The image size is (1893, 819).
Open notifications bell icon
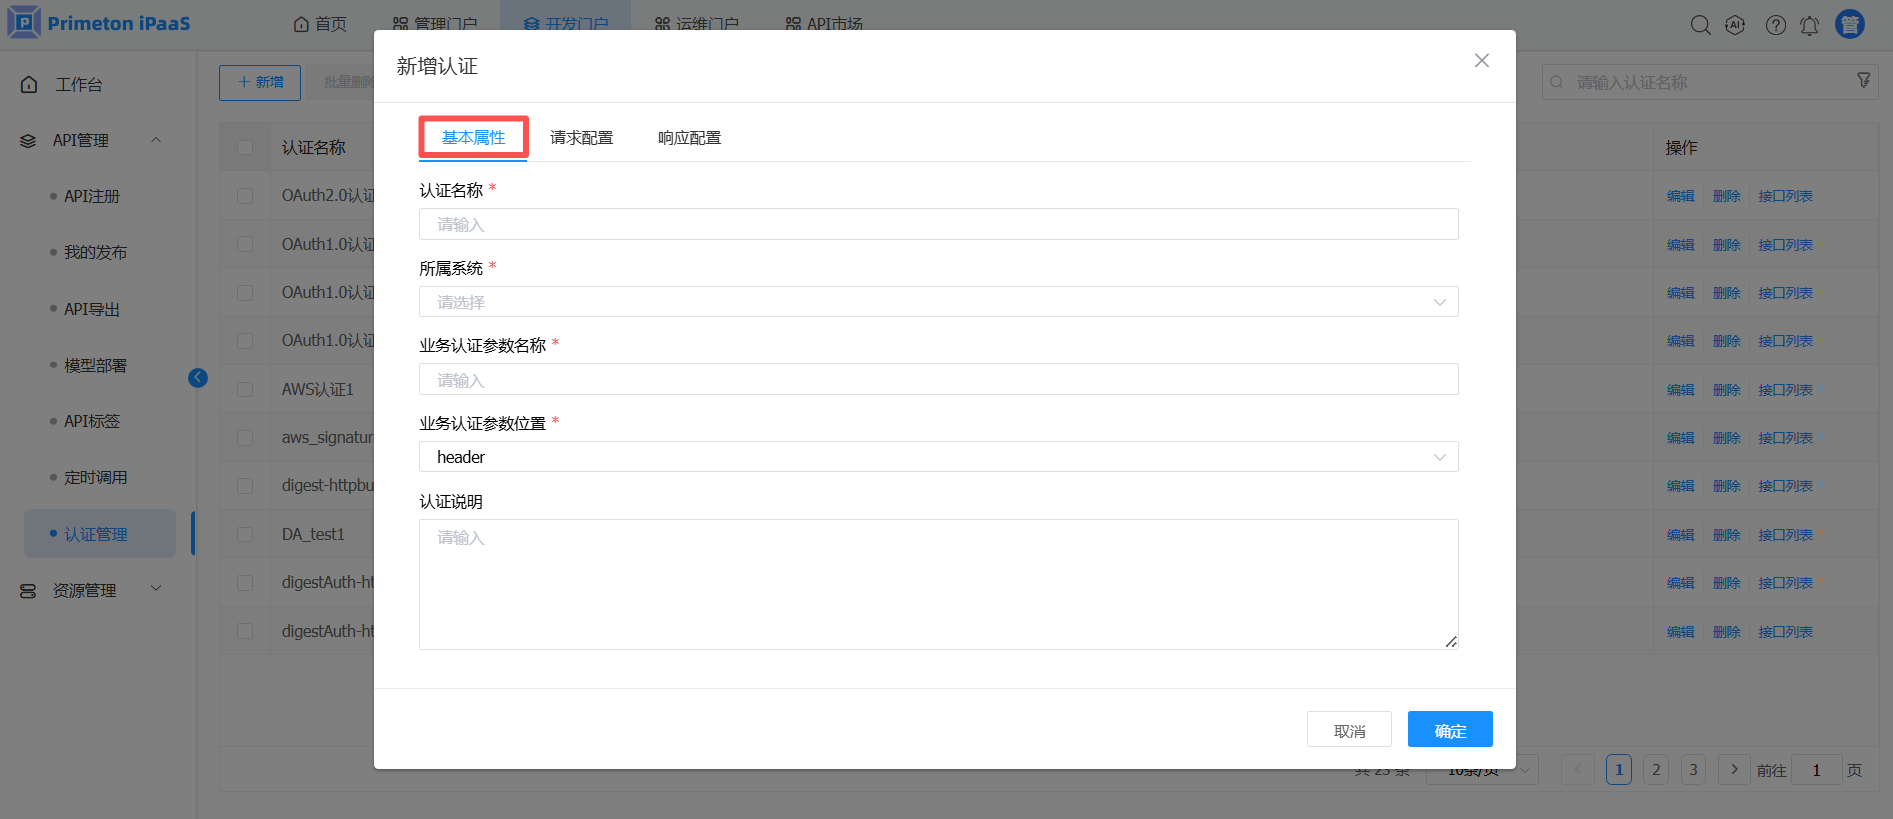1809,25
